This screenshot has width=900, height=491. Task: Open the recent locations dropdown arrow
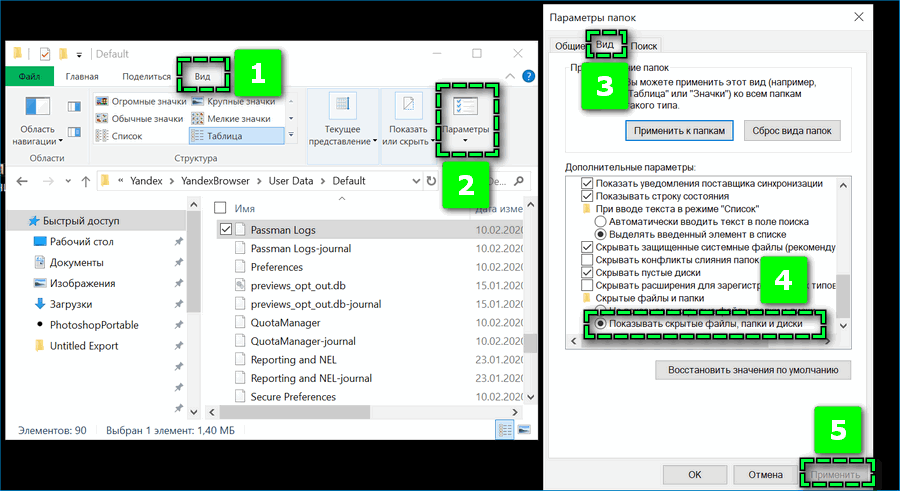[x=67, y=181]
